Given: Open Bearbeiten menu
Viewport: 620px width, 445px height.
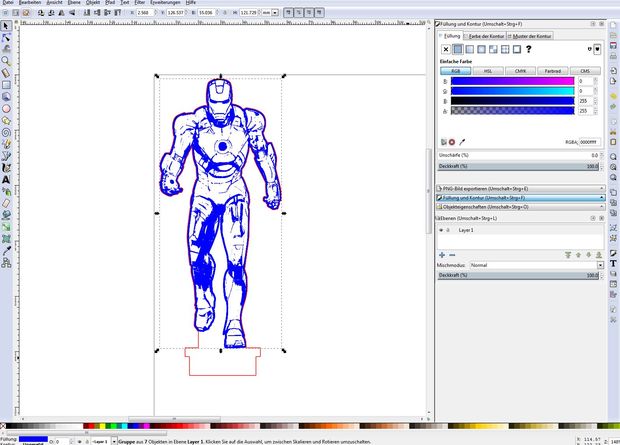Looking at the screenshot, I should (x=30, y=2).
